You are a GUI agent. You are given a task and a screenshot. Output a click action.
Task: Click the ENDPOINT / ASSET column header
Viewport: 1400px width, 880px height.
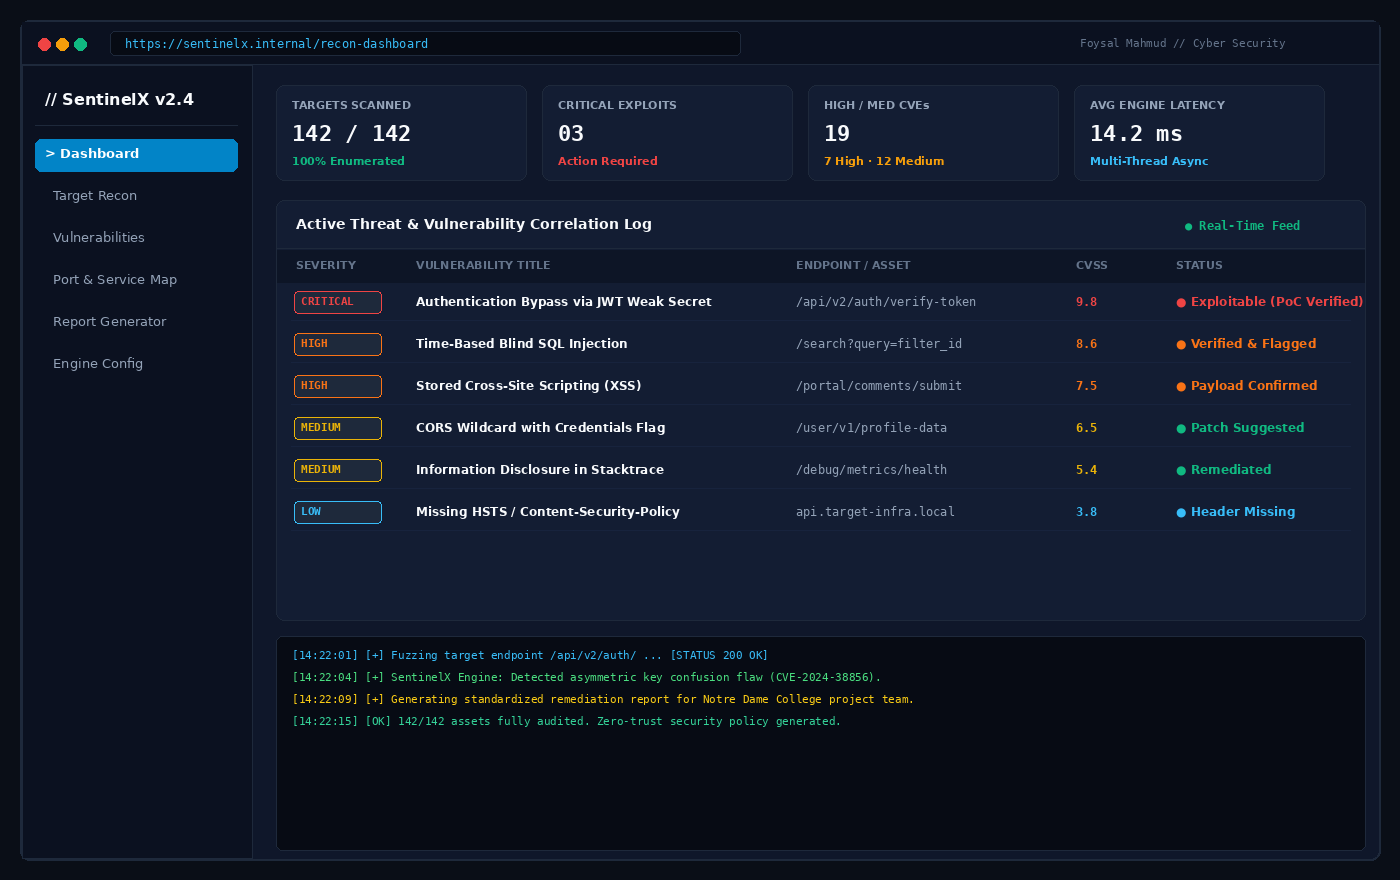coord(853,266)
